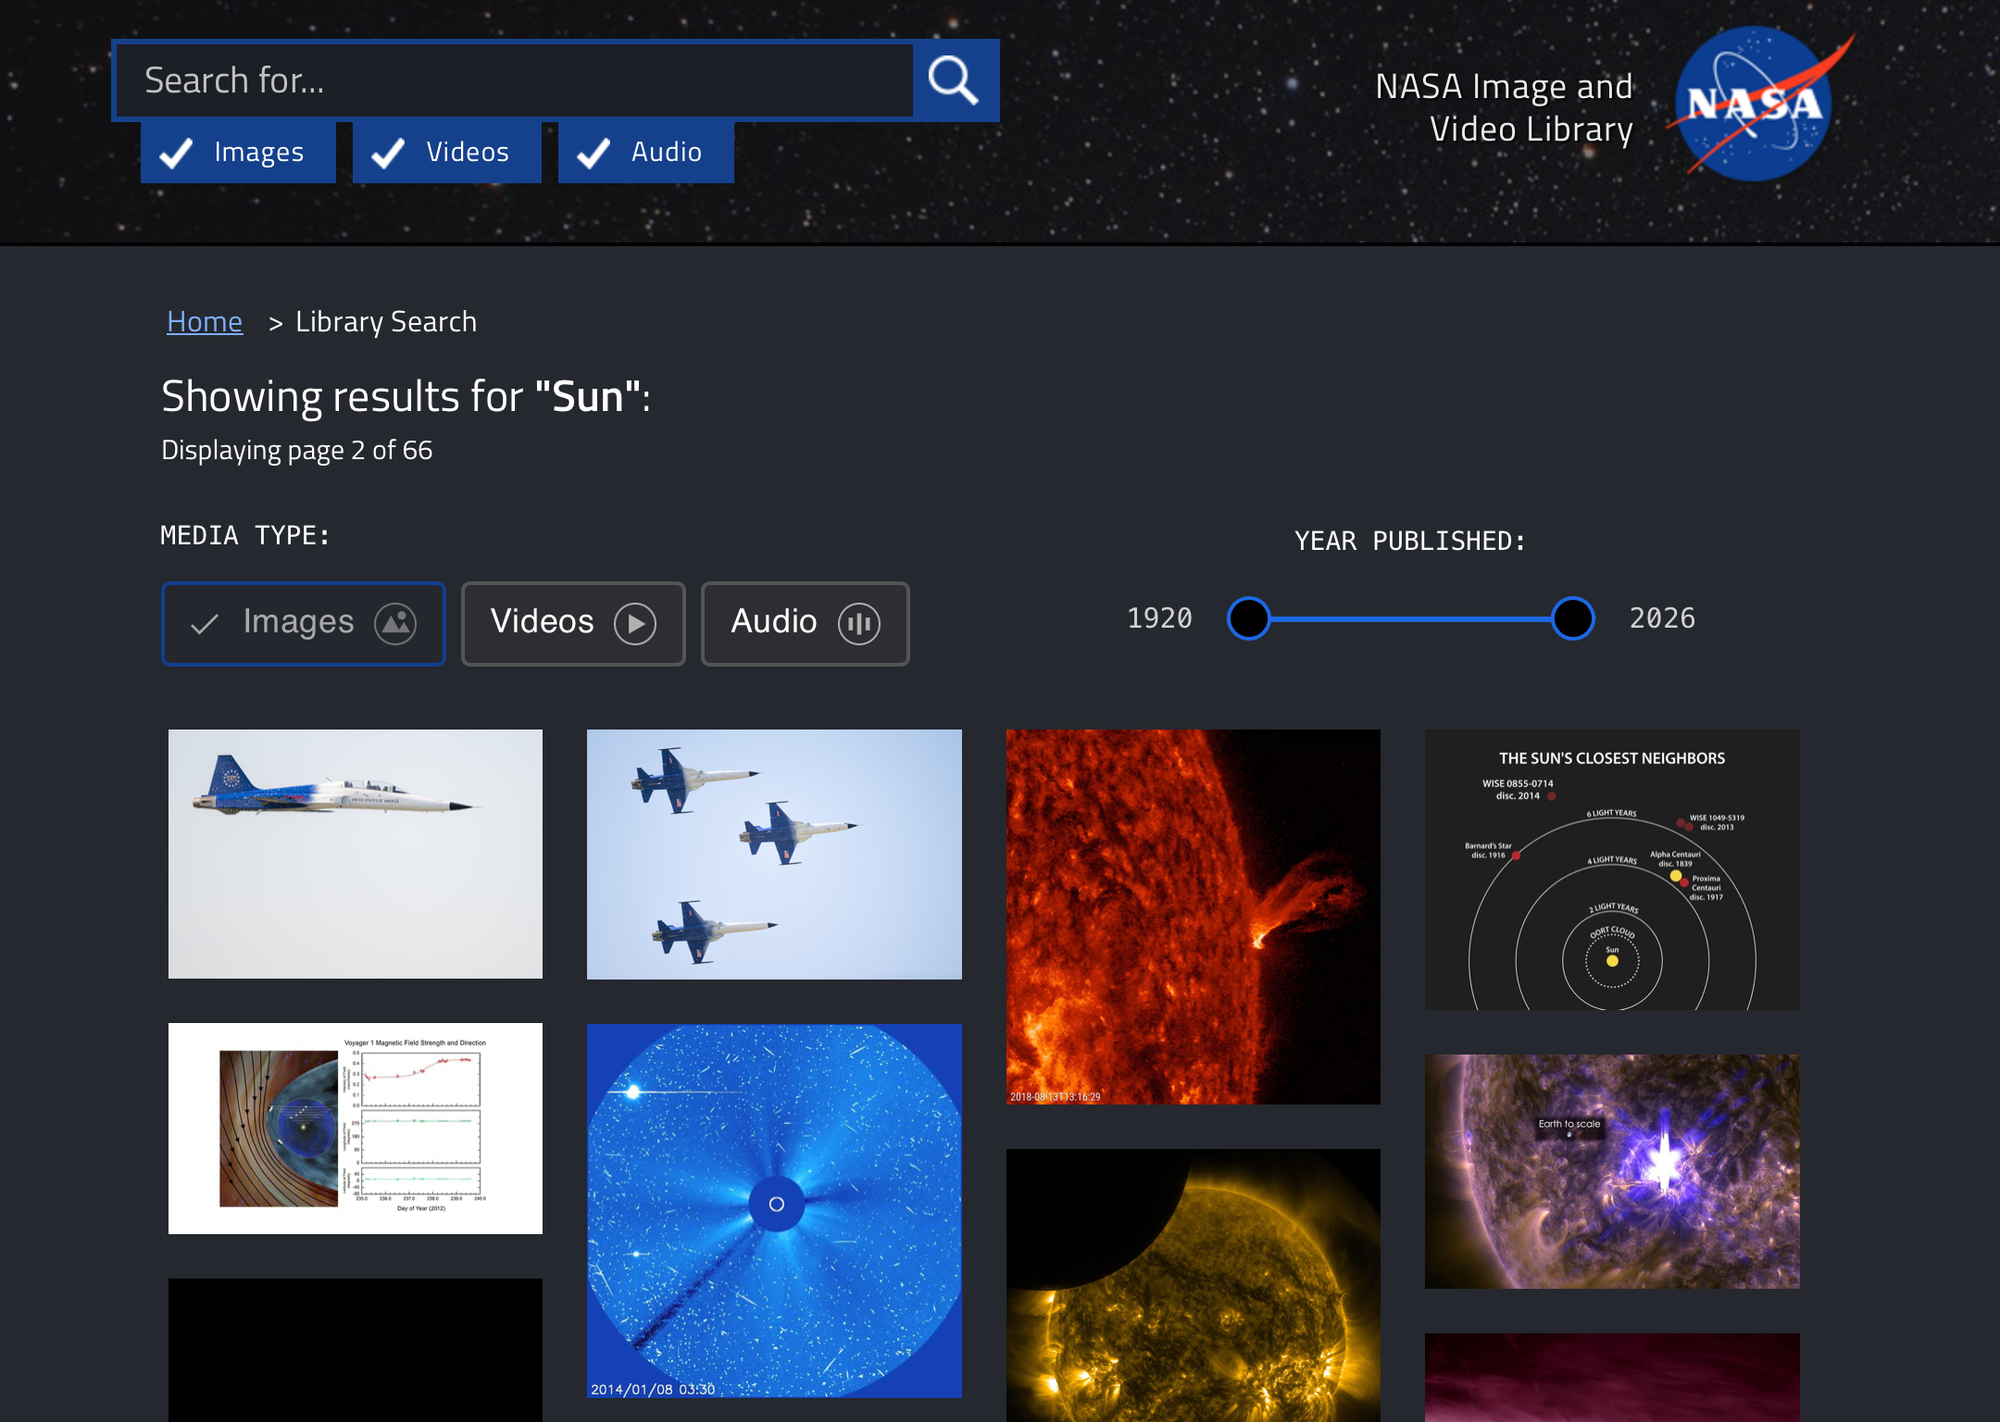Open blue coronagraph 2014/01/08 thumbnail
Viewport: 2000px width, 1422px height.
pyautogui.click(x=774, y=1211)
